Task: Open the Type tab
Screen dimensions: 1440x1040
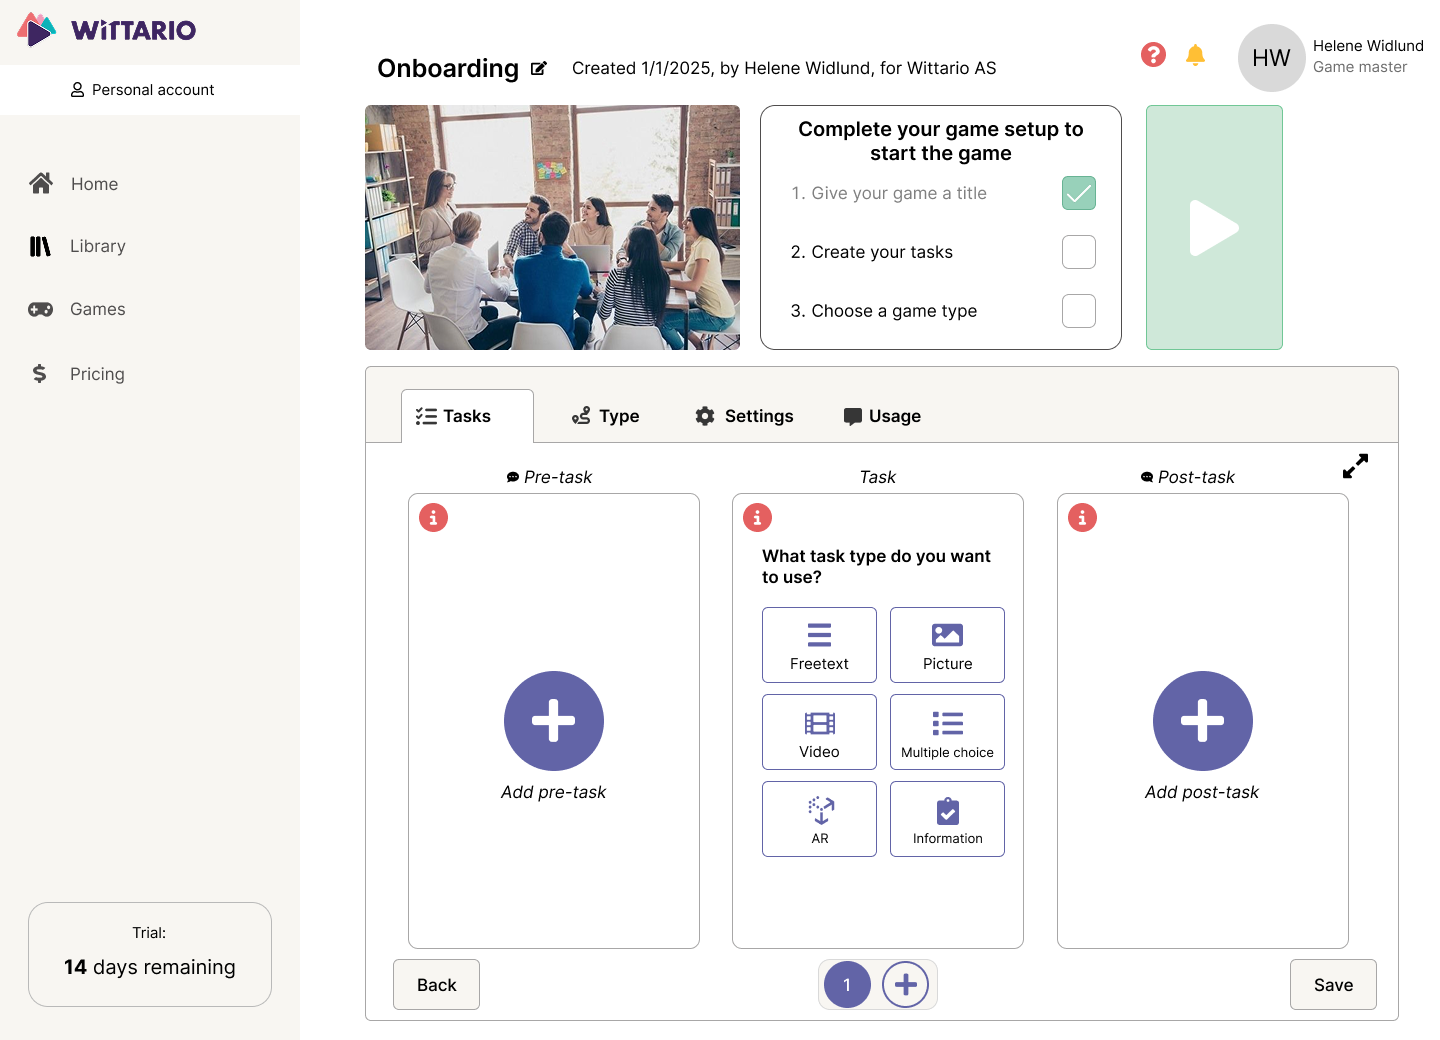Action: point(605,415)
